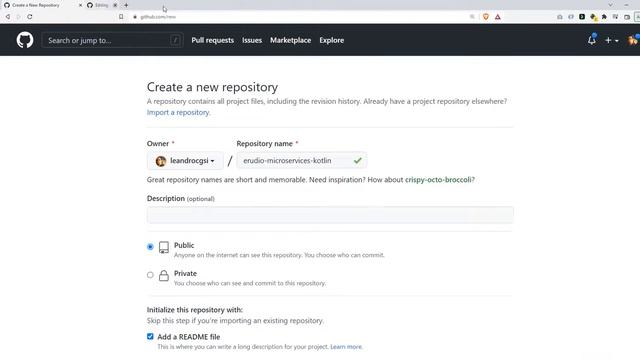640x360 pixels.
Task: Use the crispy-octo-broccoli name suggestion
Action: (438, 180)
